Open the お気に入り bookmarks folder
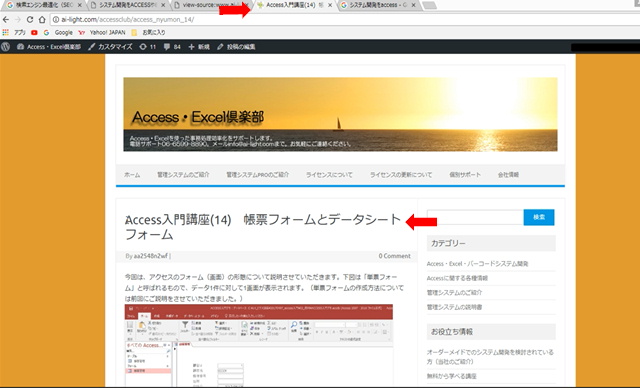This screenshot has height=390, width=640. [x=149, y=32]
